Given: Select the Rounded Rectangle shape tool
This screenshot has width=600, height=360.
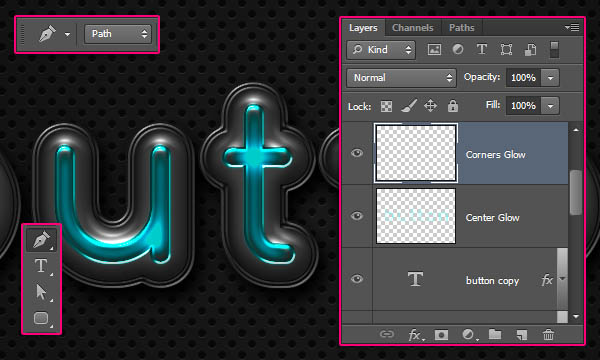Looking at the screenshot, I should click(41, 318).
